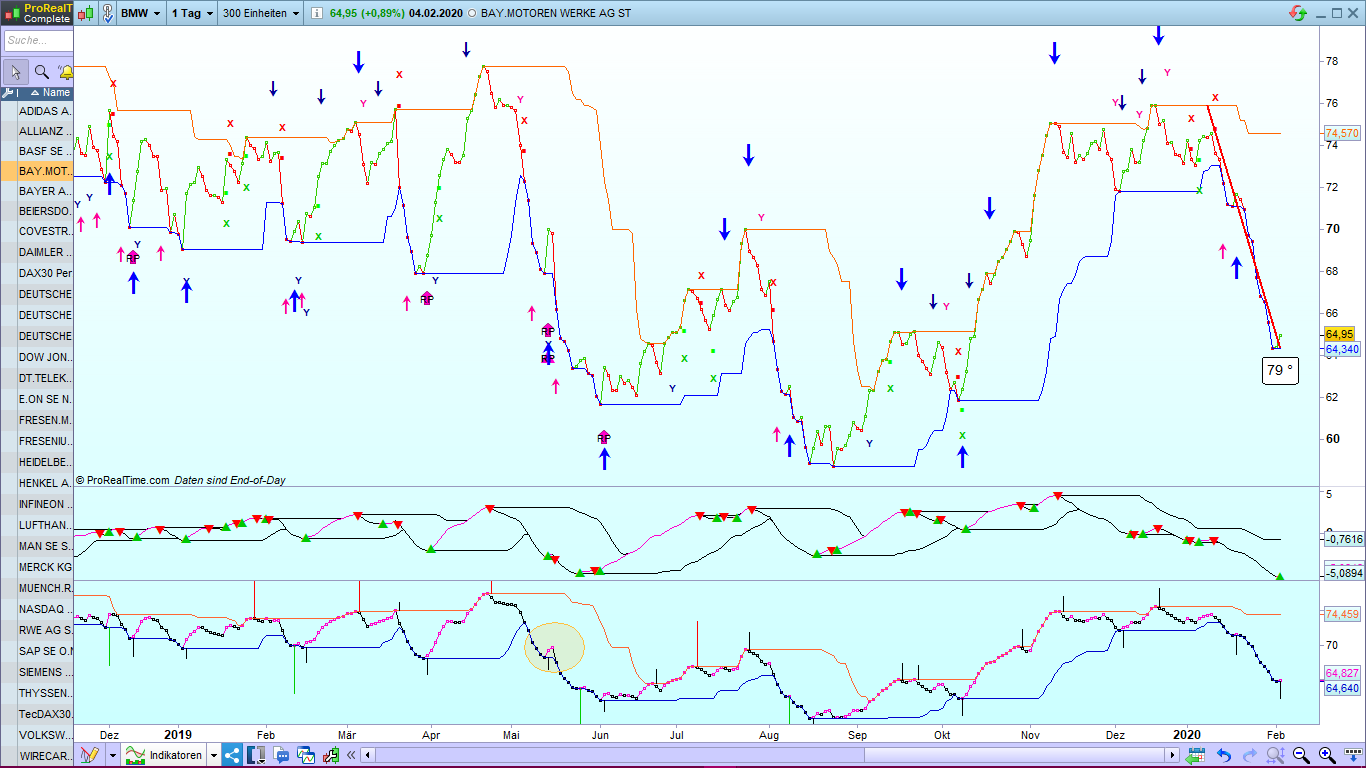Select BAY.MOT. highlighted row

(45, 171)
